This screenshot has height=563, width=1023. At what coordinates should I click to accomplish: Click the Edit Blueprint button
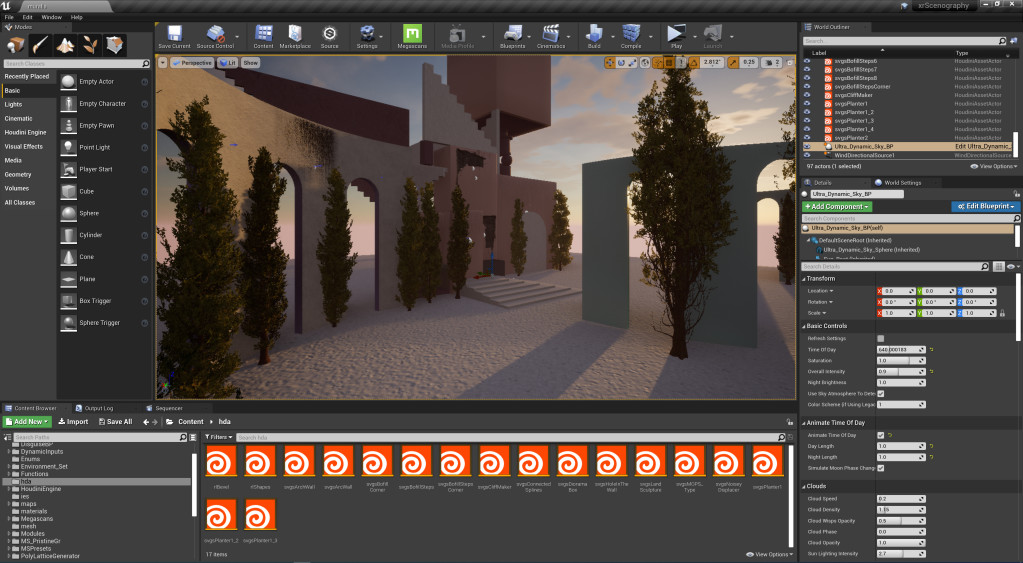tap(985, 206)
